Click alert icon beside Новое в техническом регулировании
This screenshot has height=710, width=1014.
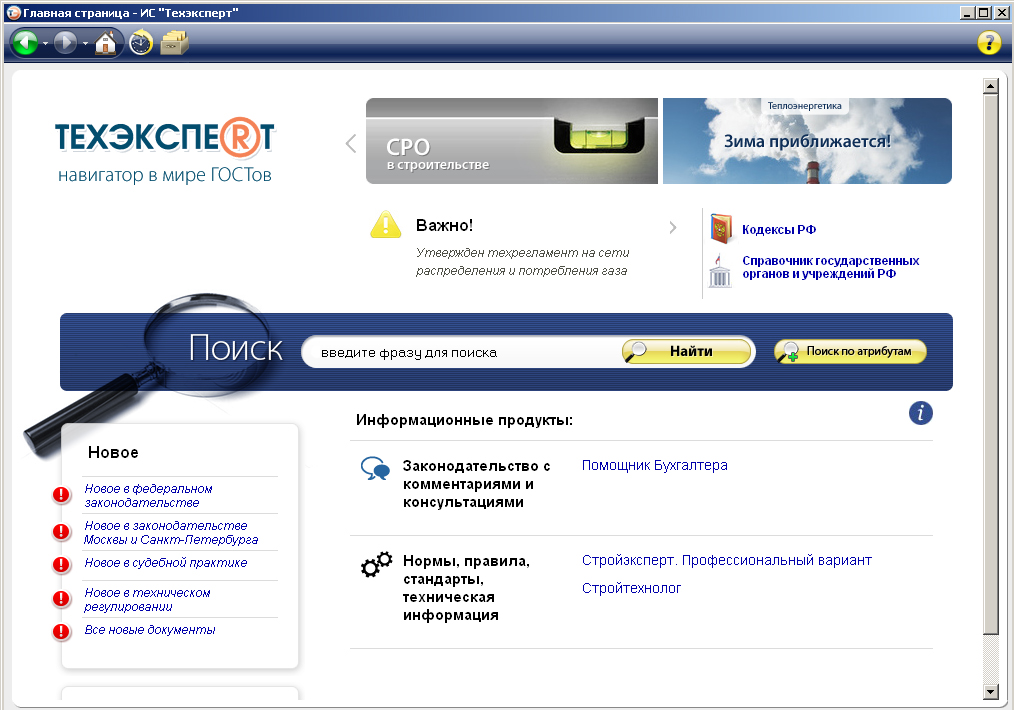tap(61, 599)
